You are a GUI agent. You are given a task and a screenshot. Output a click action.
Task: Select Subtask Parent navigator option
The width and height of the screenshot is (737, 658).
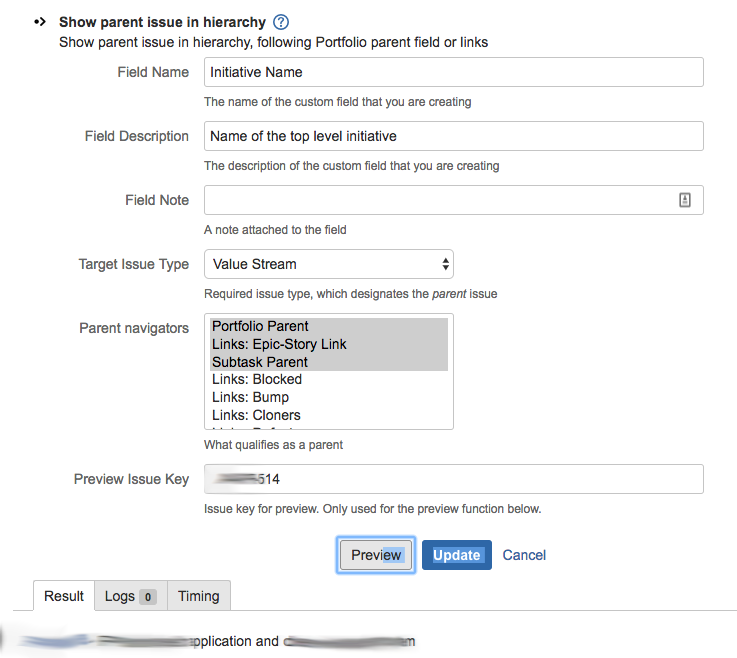(259, 362)
